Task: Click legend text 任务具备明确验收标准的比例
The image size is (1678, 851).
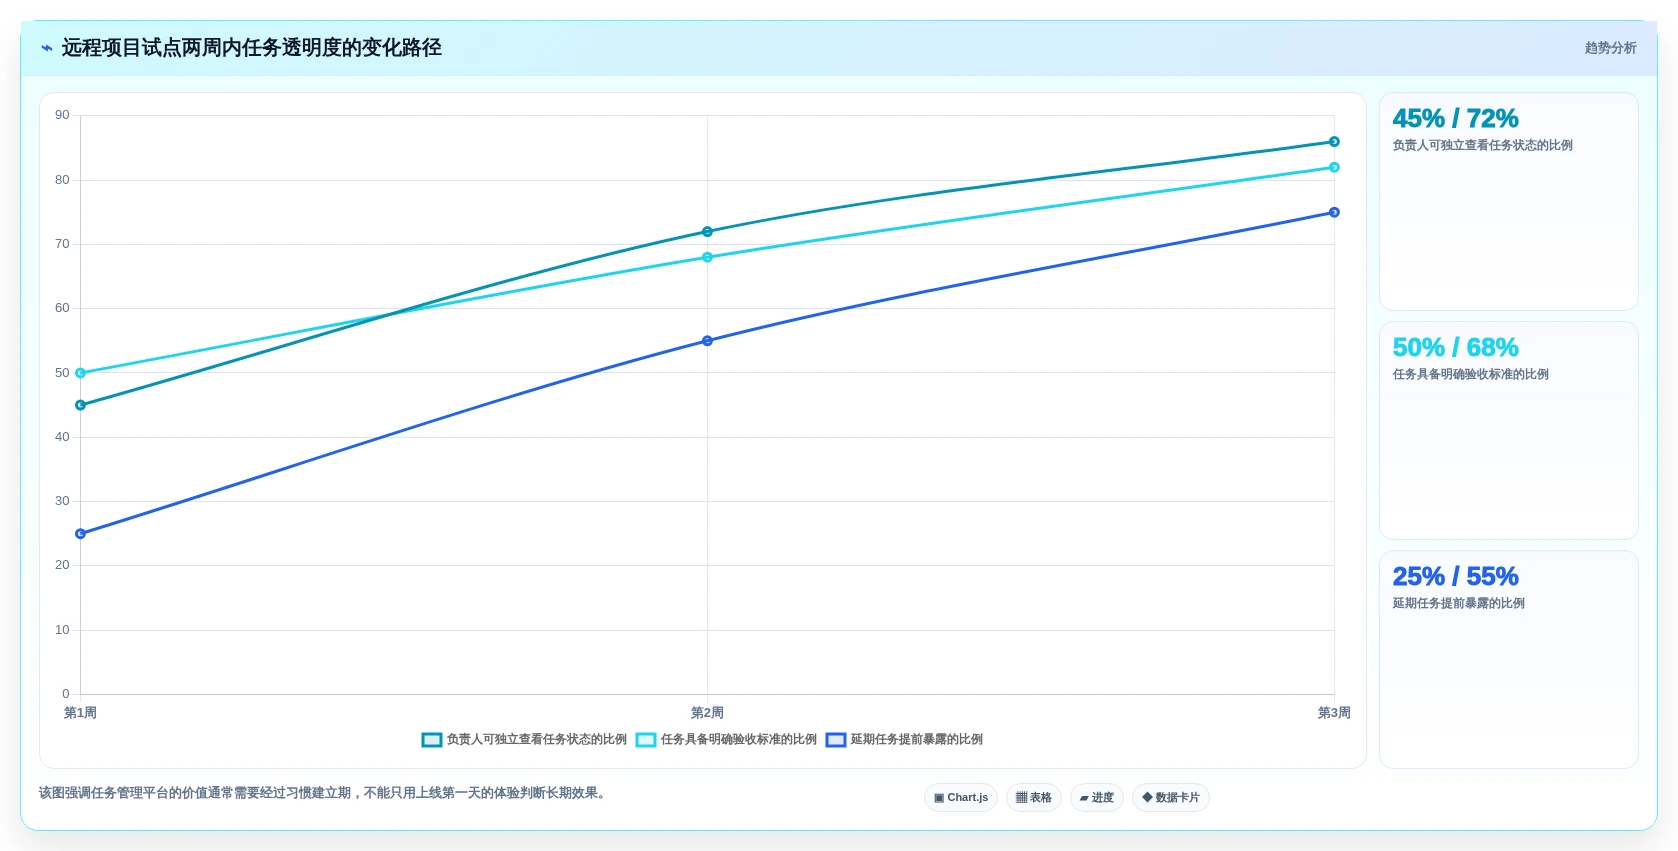Action: point(739,740)
